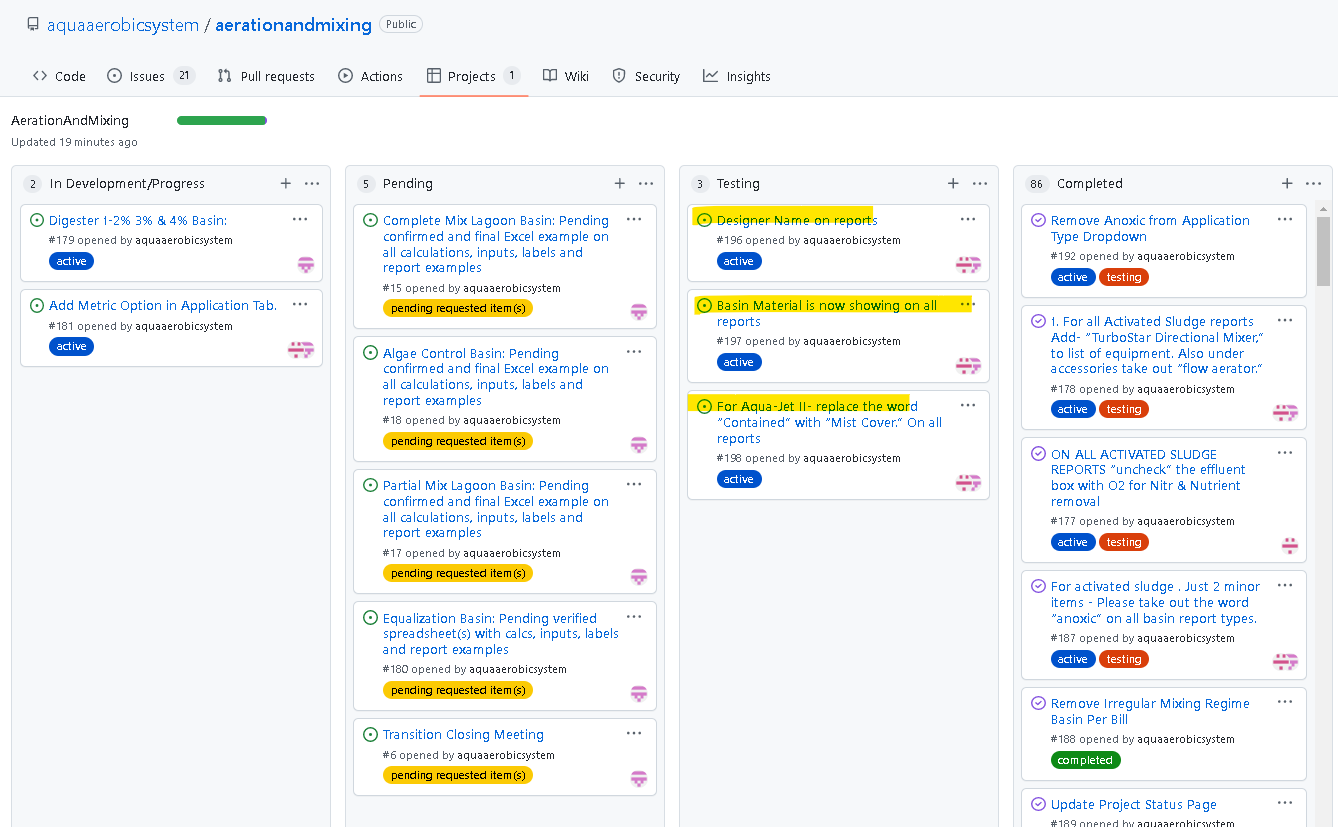Viewport: 1338px width, 827px height.
Task: Click the closed issue icon on issue #192
Action: pos(1037,220)
